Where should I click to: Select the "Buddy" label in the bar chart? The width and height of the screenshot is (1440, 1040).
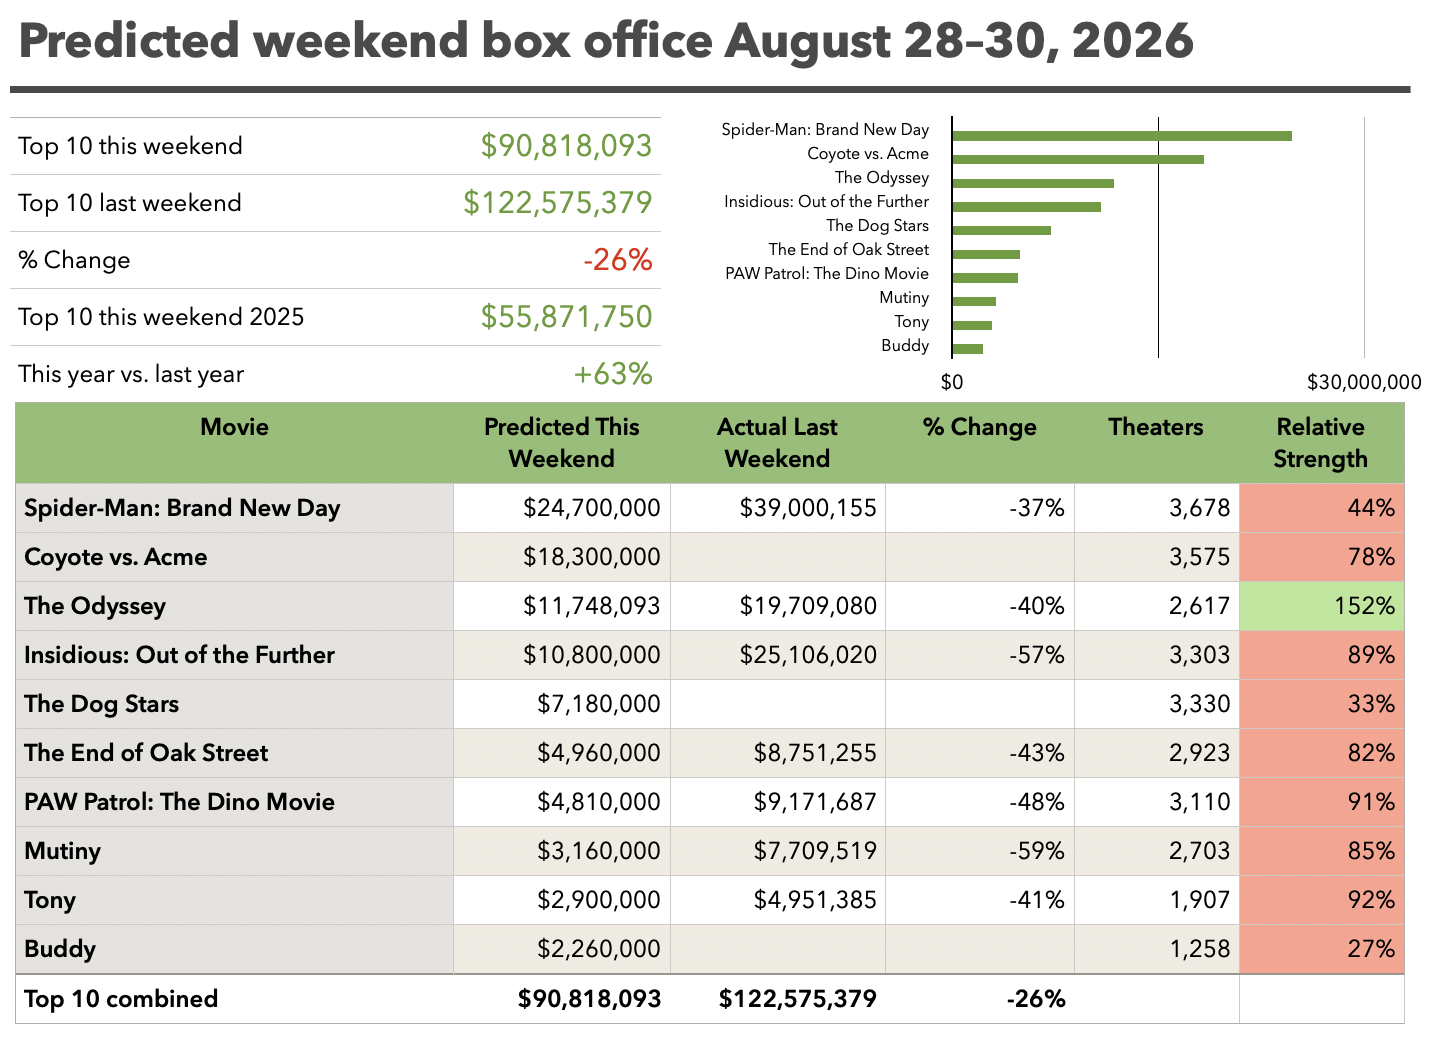point(905,346)
